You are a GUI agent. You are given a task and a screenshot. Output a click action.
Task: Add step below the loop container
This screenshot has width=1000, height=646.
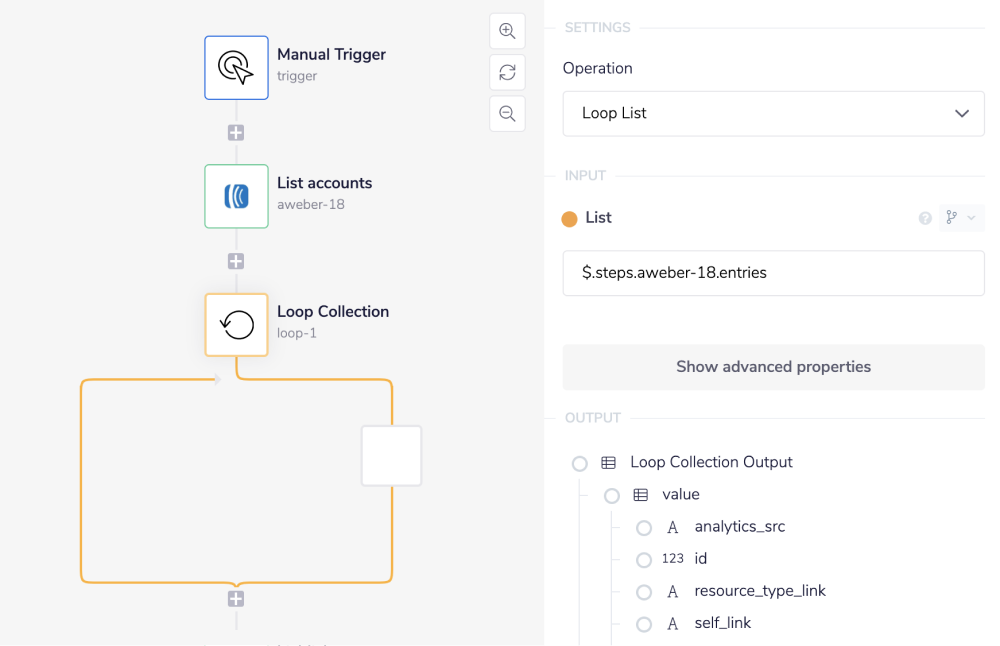point(236,599)
